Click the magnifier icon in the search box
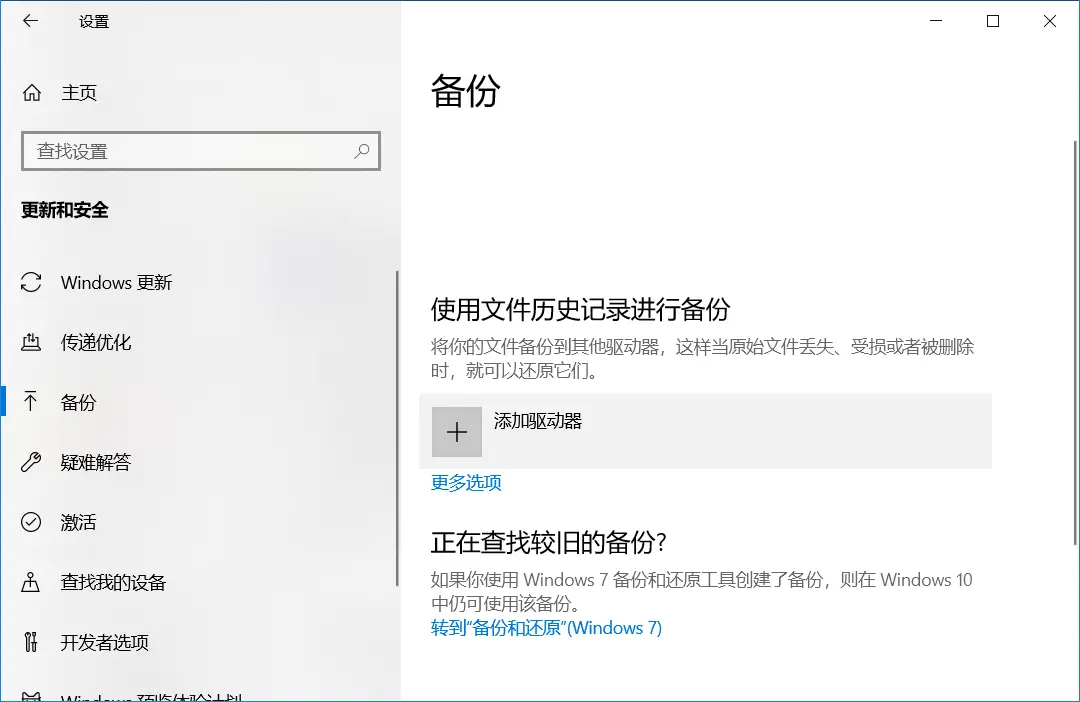1080x702 pixels. (x=361, y=151)
